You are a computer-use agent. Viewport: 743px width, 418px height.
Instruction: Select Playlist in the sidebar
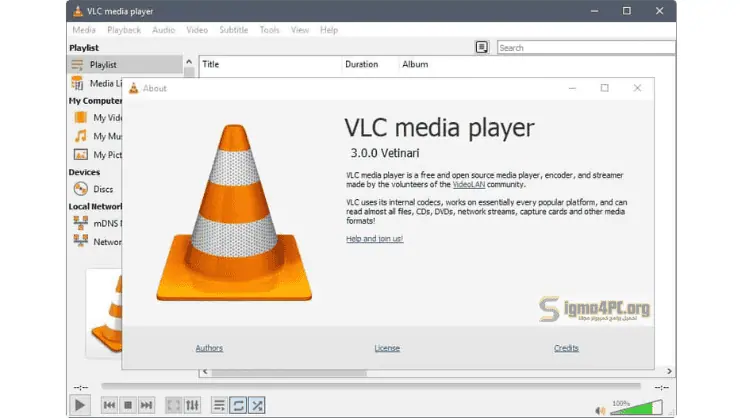coord(125,64)
